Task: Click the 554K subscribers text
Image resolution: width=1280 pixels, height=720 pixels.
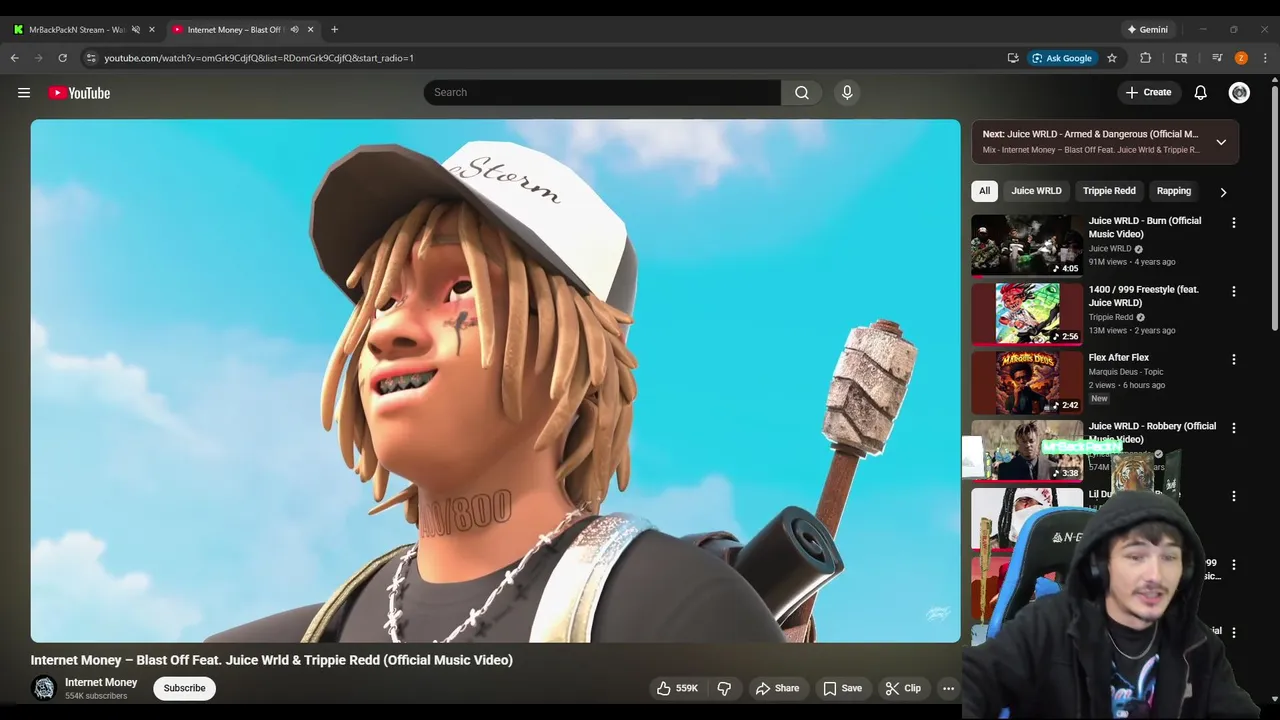Action: click(x=96, y=696)
